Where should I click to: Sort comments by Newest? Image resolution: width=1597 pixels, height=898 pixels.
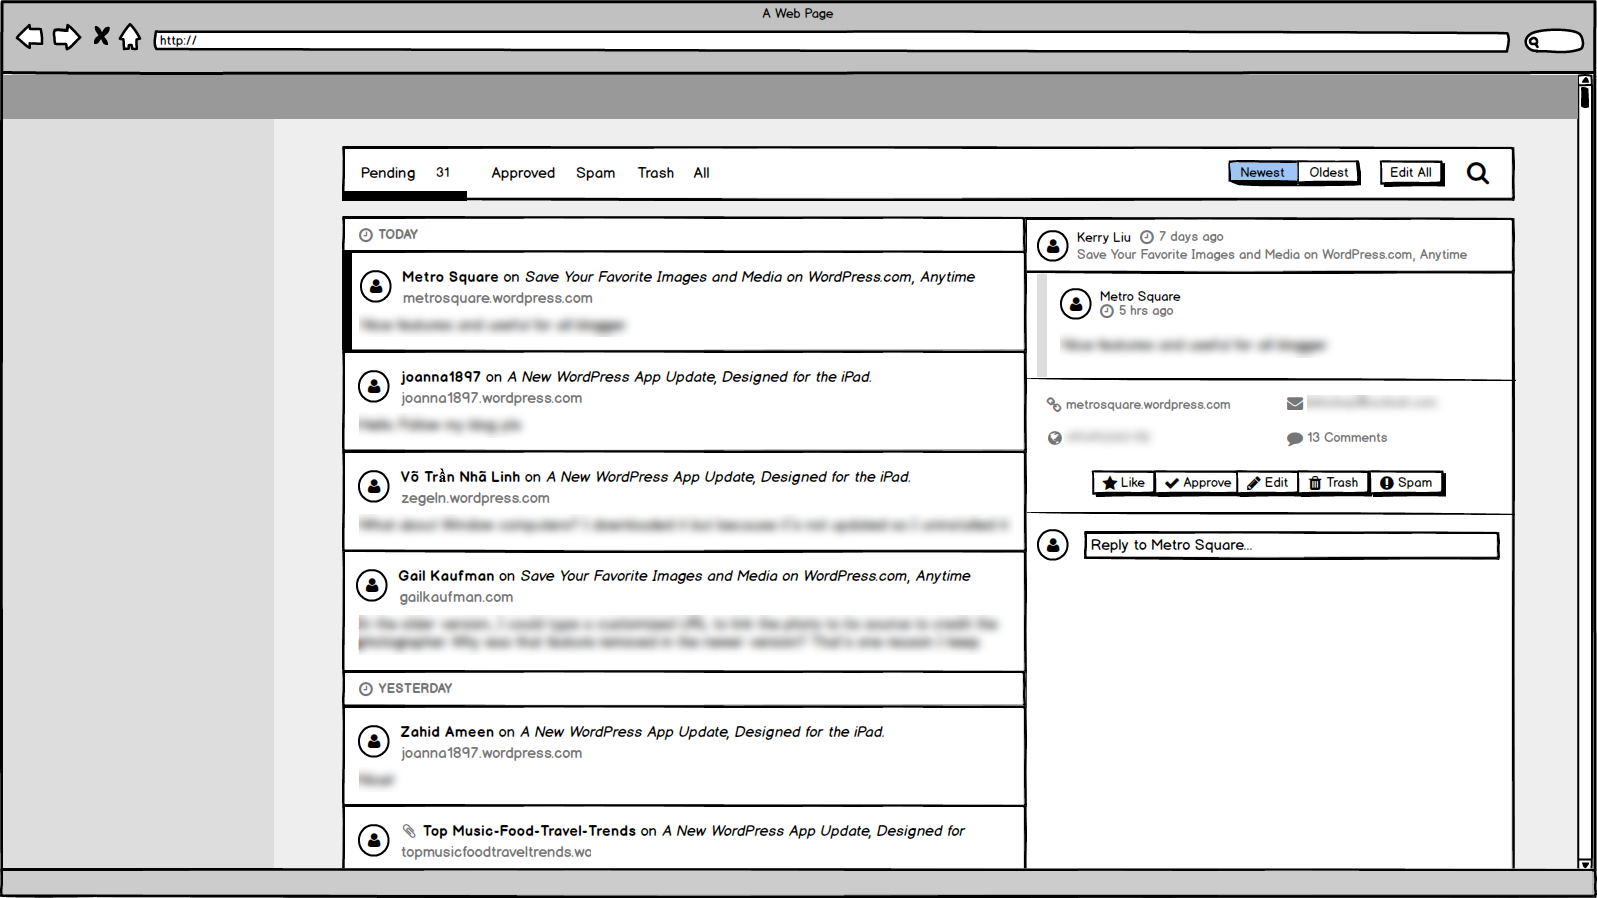[x=1262, y=172]
